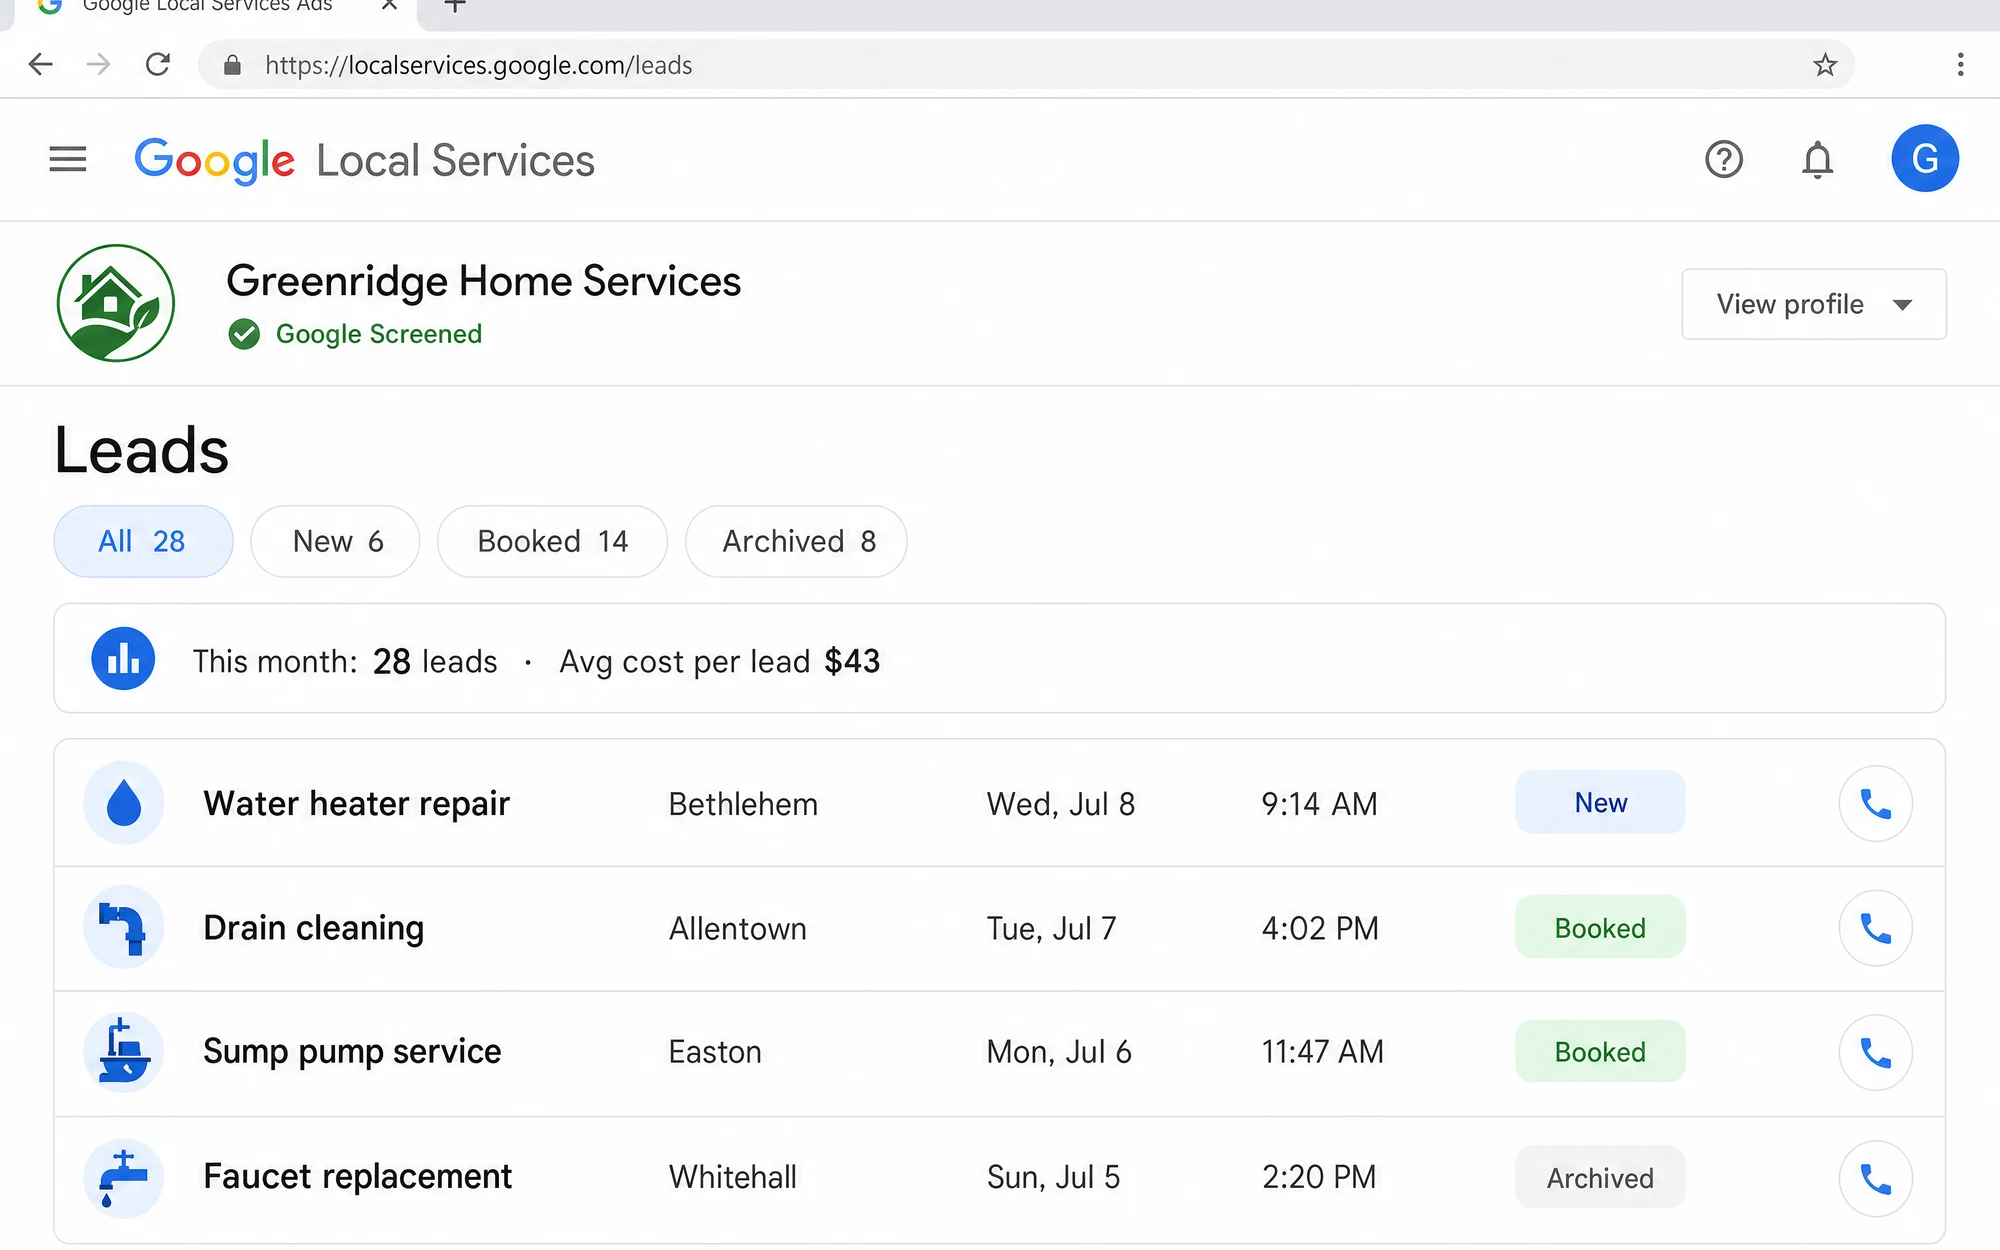Click the browser forward arrow
This screenshot has width=2000, height=1250.
pyautogui.click(x=99, y=65)
